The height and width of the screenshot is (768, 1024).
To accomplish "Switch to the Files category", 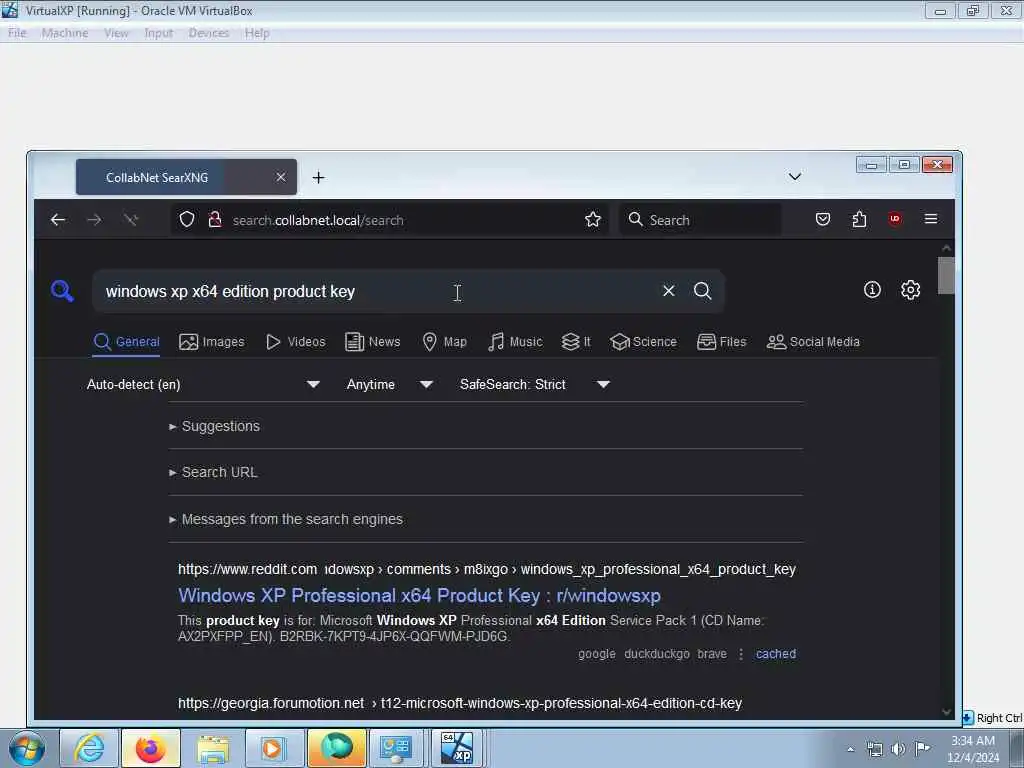I will [721, 342].
